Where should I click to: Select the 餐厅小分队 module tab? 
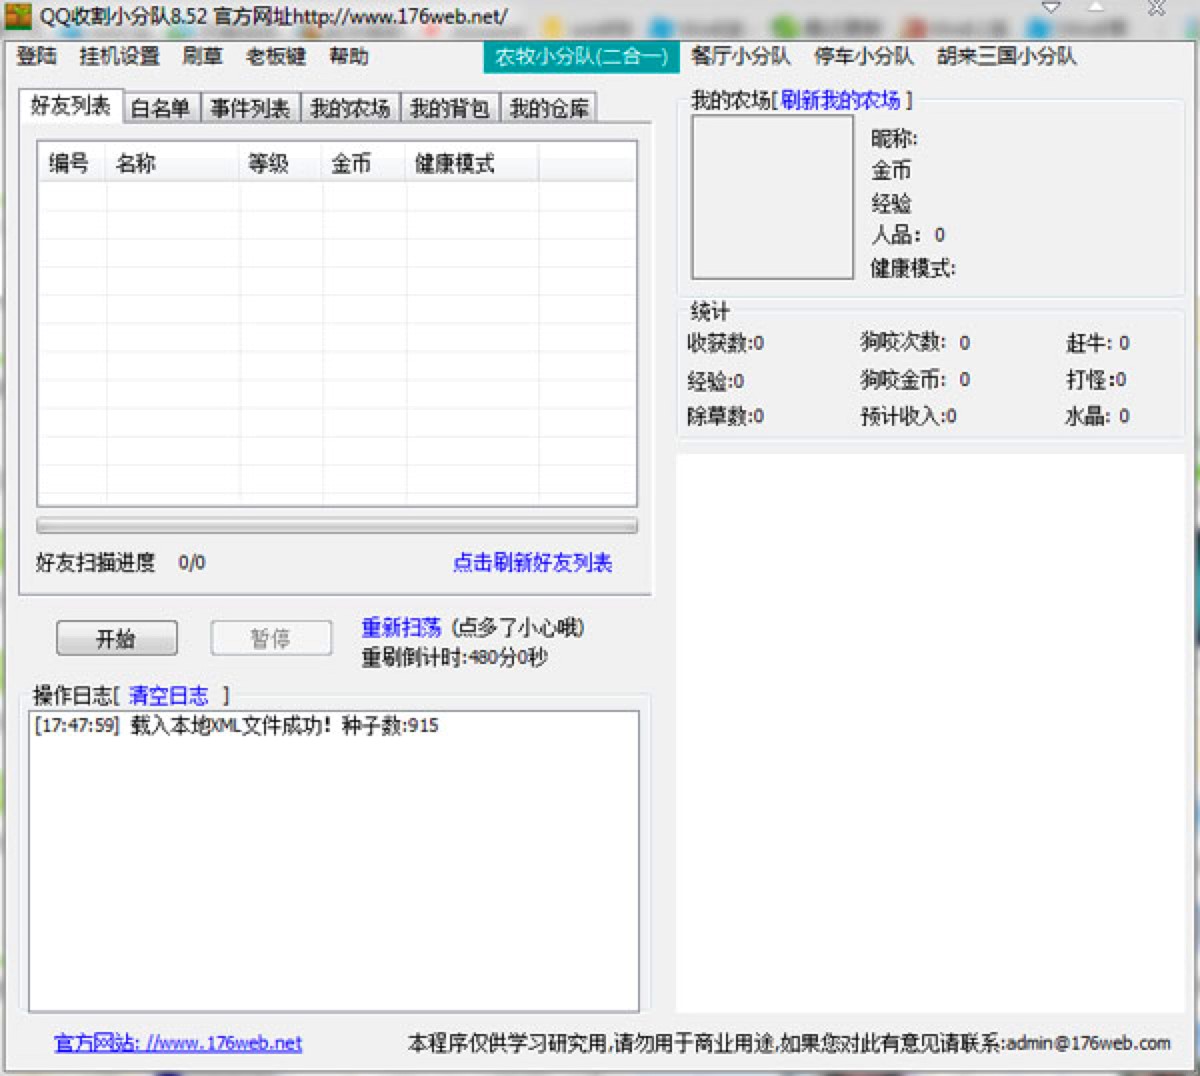tap(742, 57)
